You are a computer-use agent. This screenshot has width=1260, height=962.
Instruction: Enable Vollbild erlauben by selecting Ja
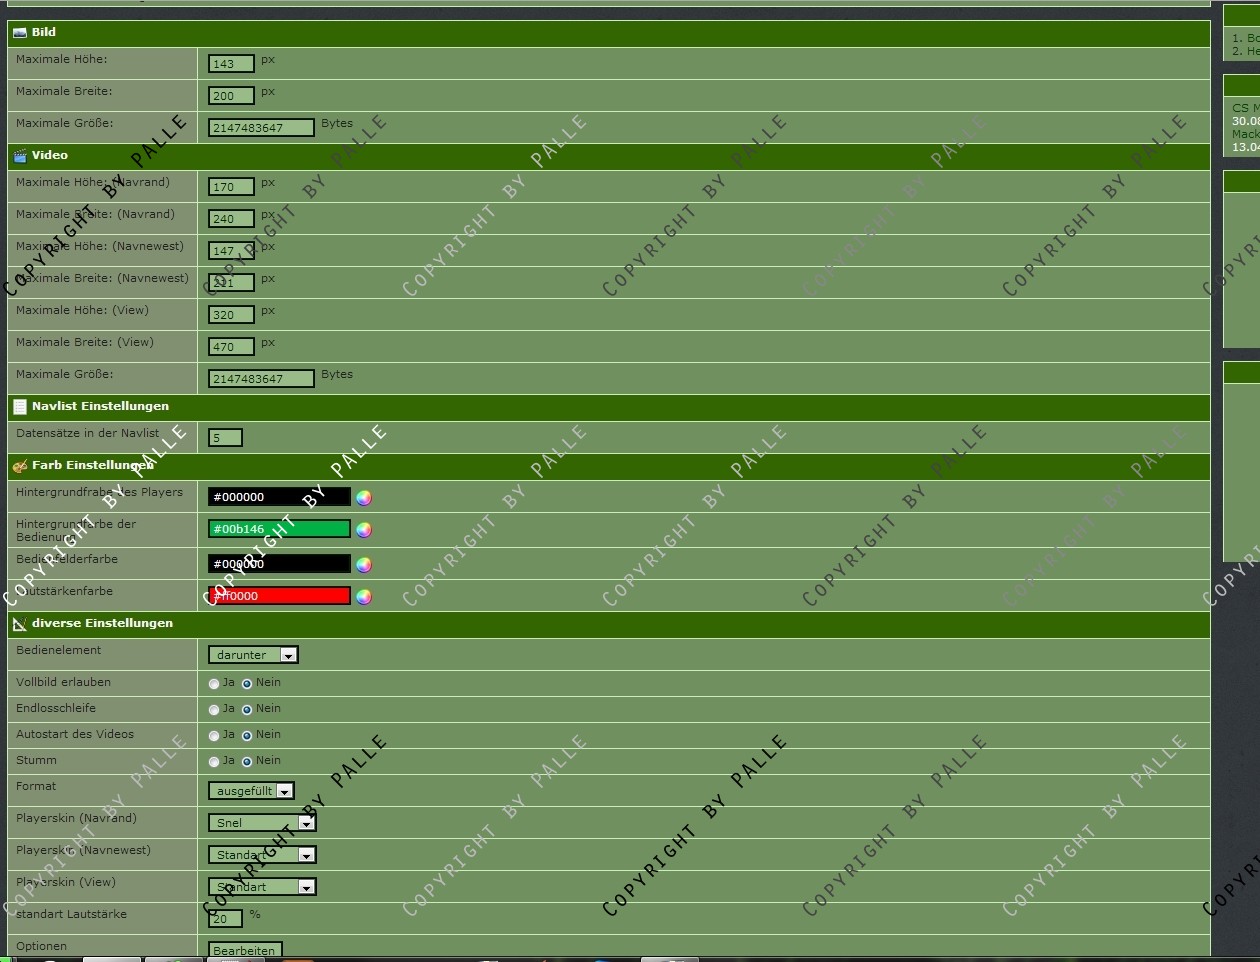coord(214,684)
